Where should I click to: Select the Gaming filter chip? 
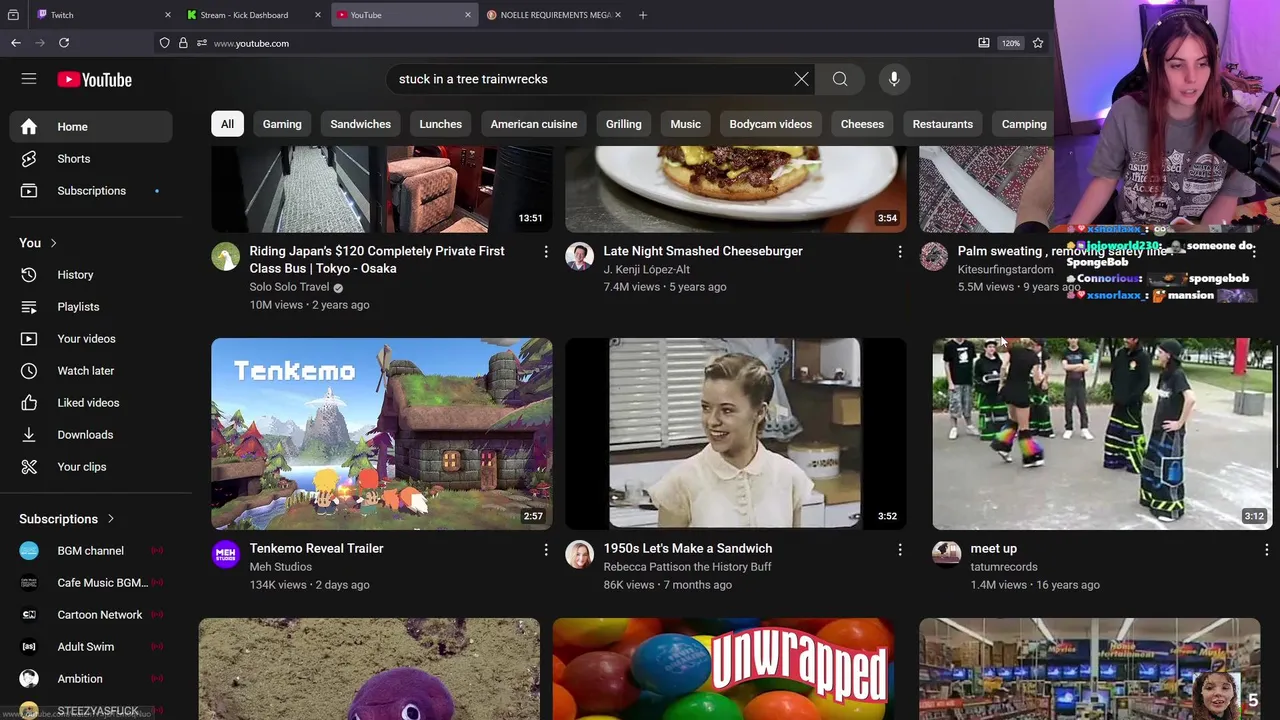point(282,124)
